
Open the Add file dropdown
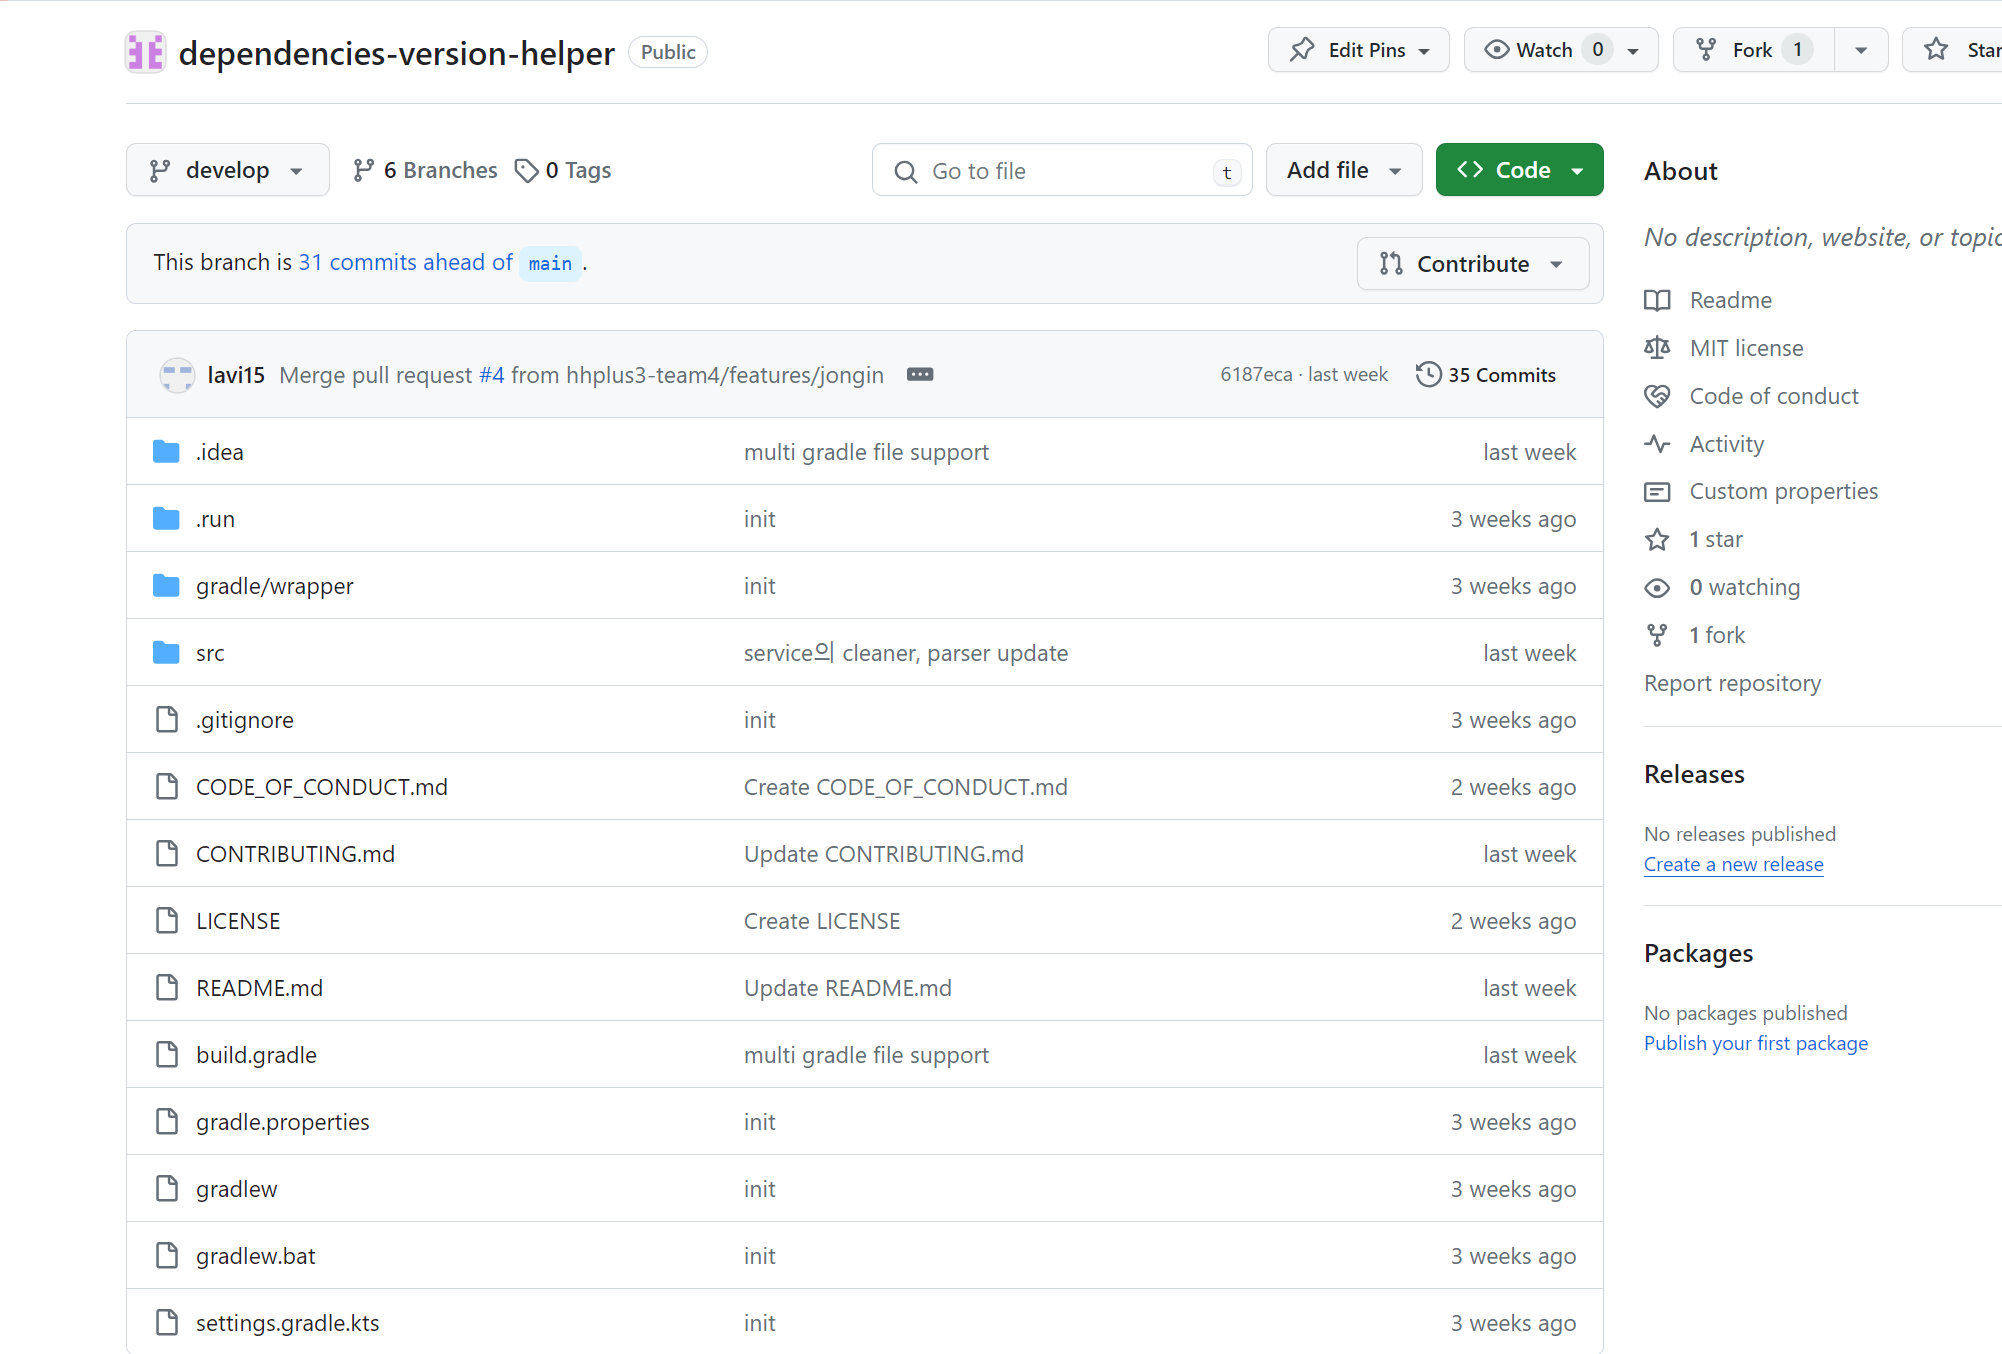pos(1343,170)
